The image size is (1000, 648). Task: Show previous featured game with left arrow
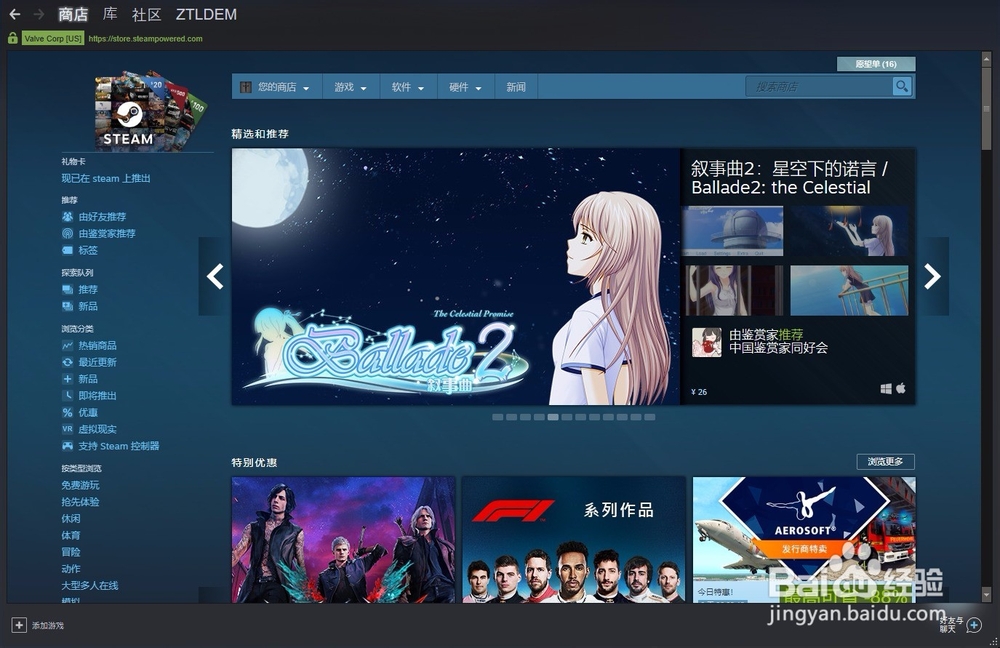[215, 276]
